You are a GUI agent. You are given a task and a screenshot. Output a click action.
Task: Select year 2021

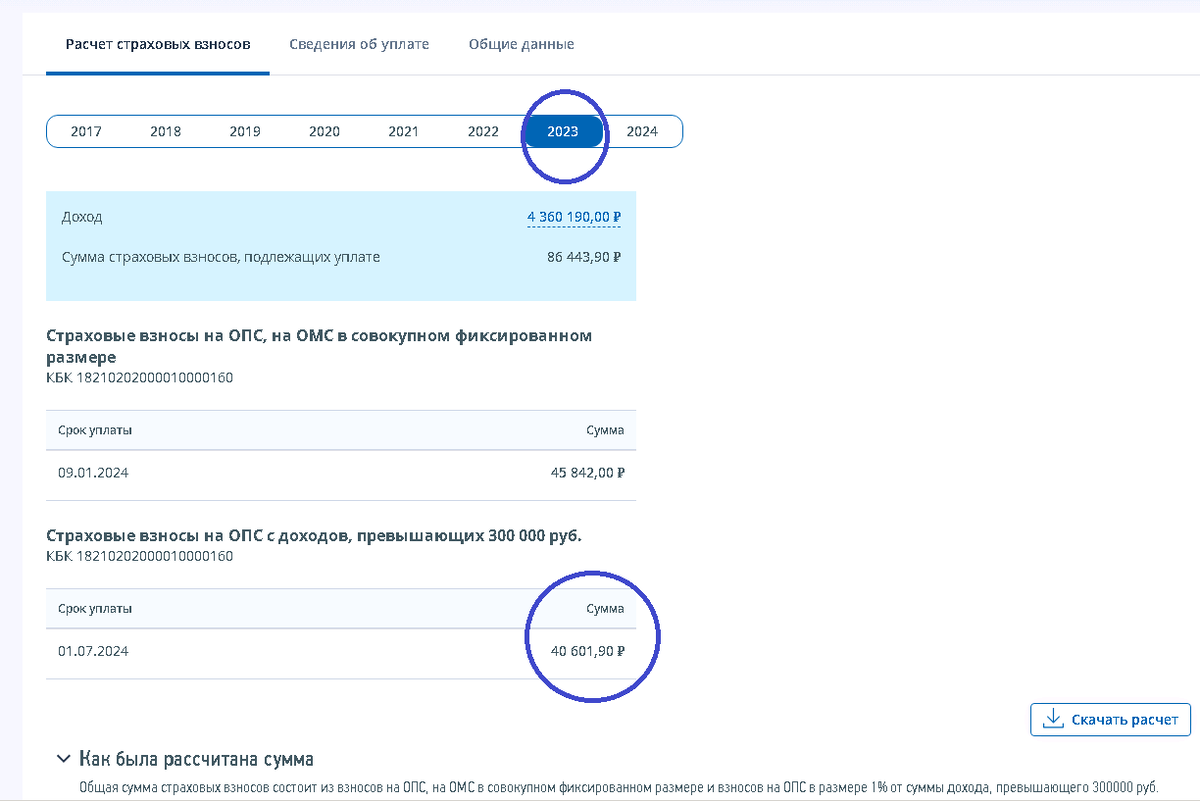[x=404, y=131]
